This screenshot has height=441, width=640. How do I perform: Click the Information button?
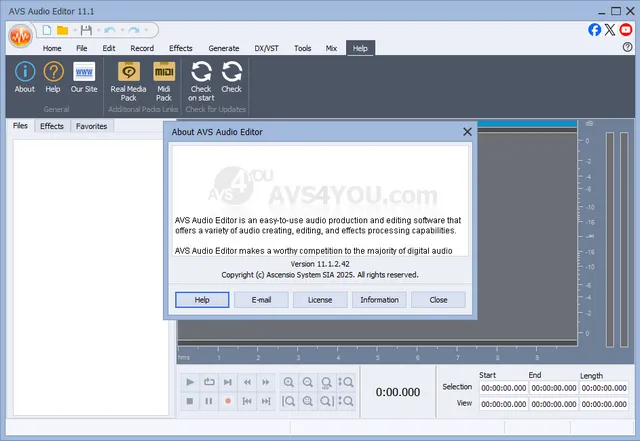click(x=379, y=300)
